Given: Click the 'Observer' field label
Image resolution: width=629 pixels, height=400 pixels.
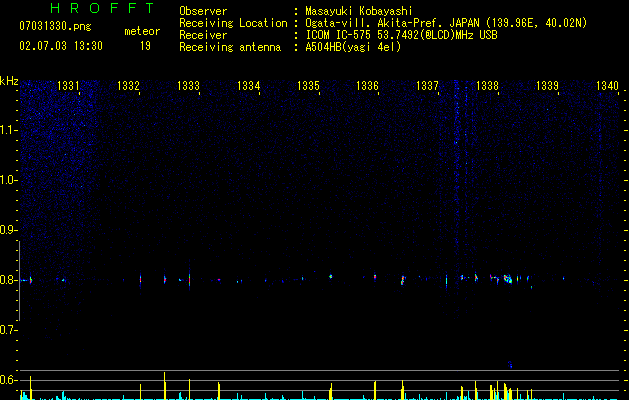Looking at the screenshot, I should pyautogui.click(x=203, y=11).
